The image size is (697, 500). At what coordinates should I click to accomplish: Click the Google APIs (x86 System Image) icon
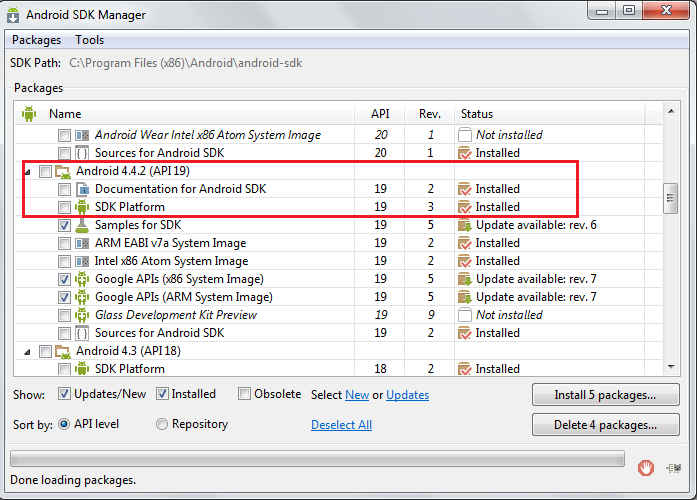[82, 279]
